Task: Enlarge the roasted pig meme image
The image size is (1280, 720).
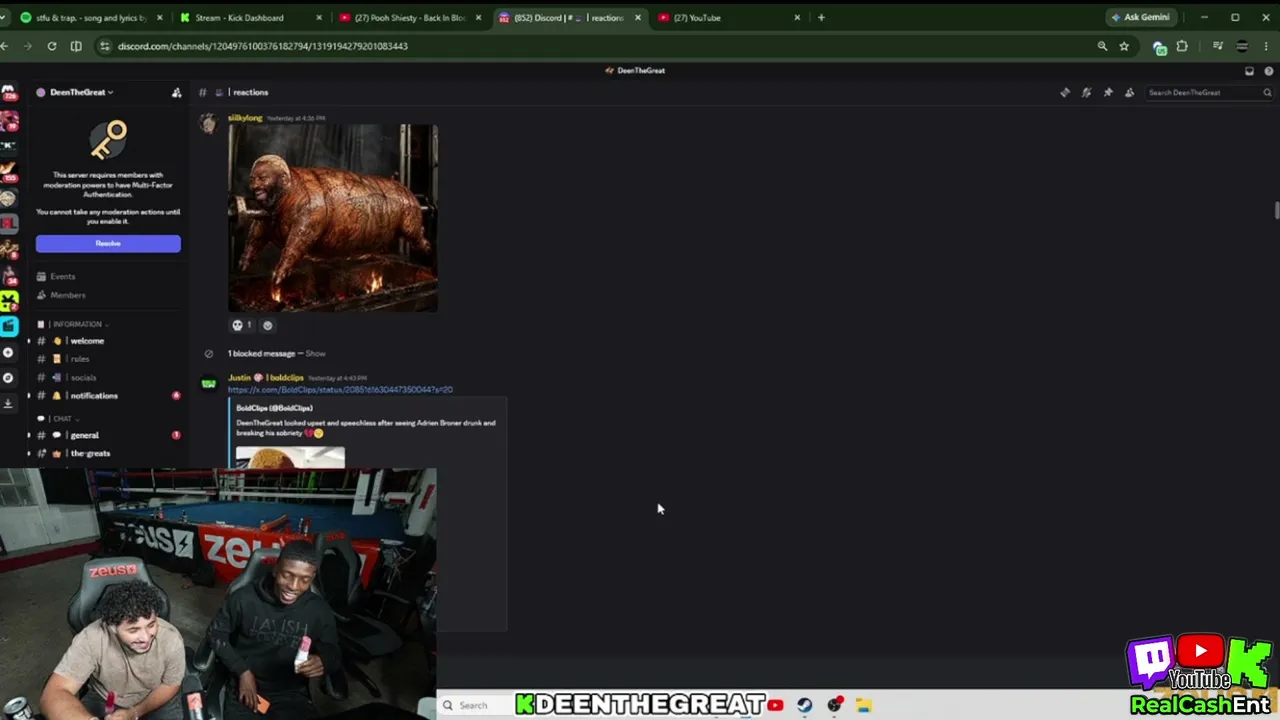Action: point(333,218)
